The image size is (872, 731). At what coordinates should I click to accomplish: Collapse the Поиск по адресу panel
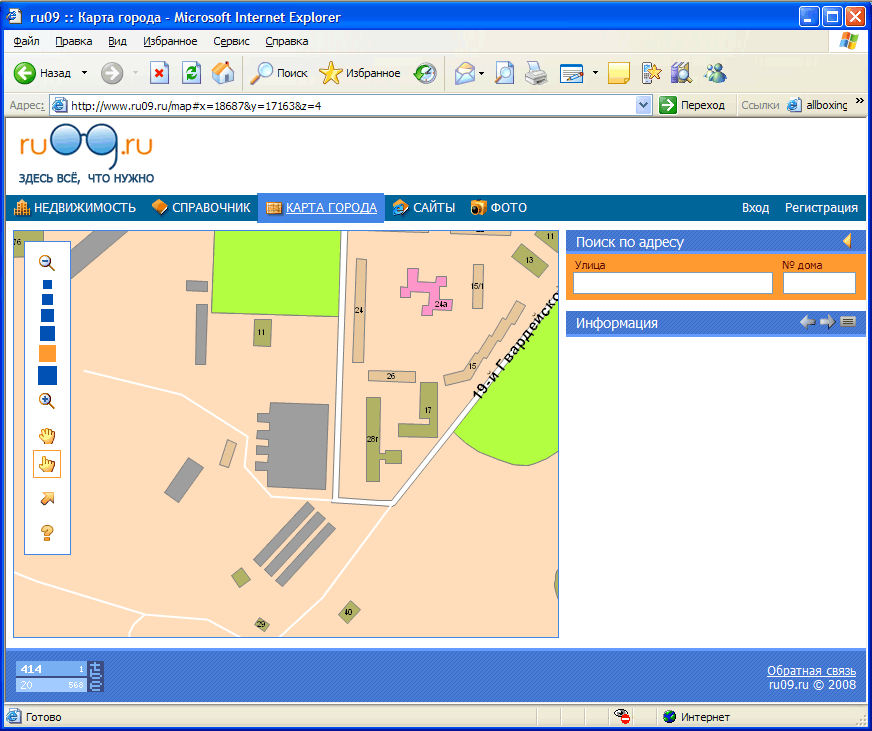[x=847, y=241]
